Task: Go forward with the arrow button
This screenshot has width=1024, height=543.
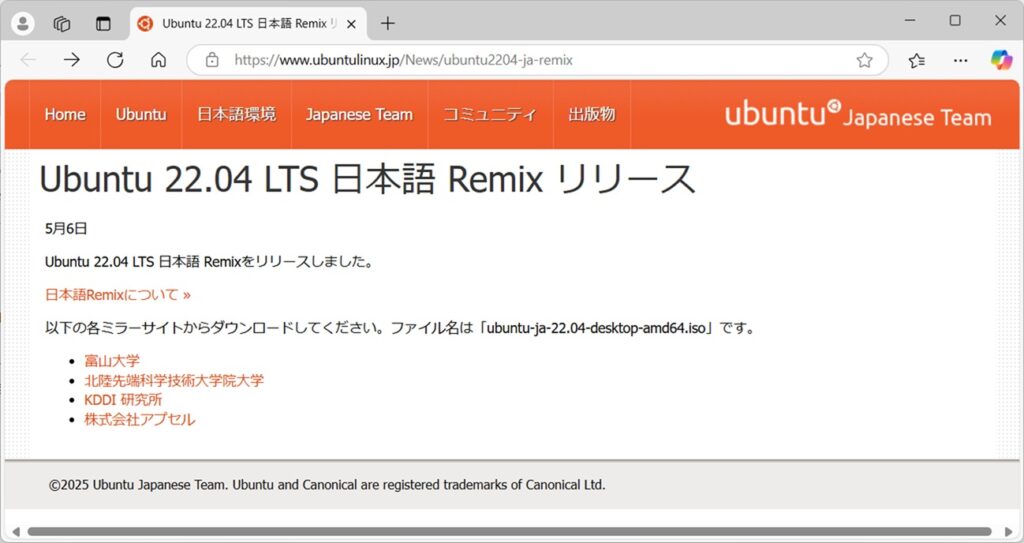Action: (71, 60)
